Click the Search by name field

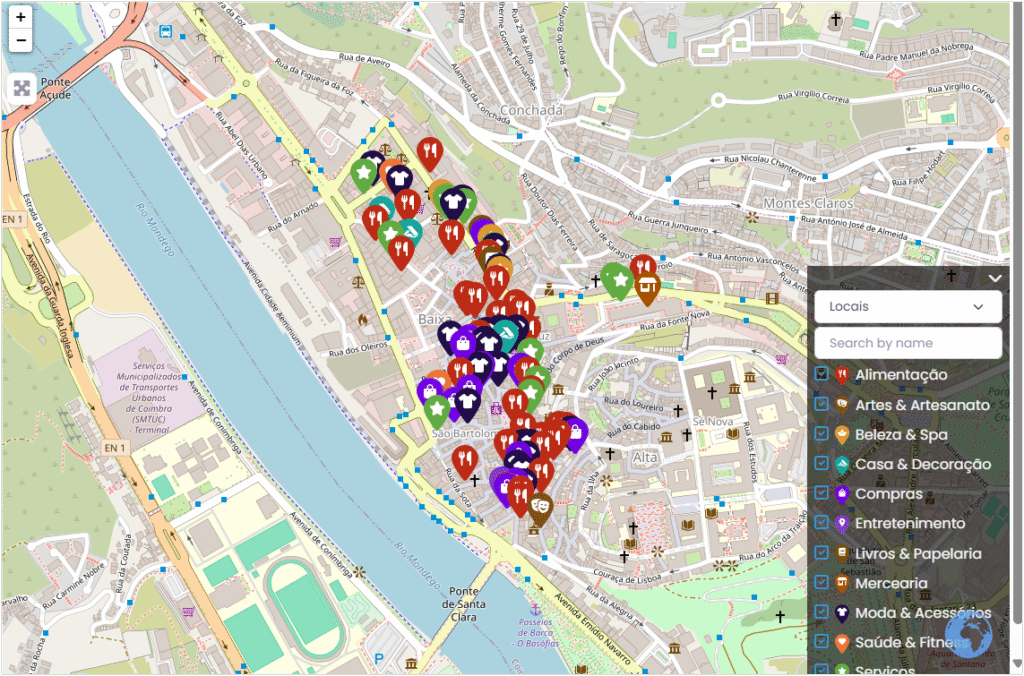pos(907,343)
